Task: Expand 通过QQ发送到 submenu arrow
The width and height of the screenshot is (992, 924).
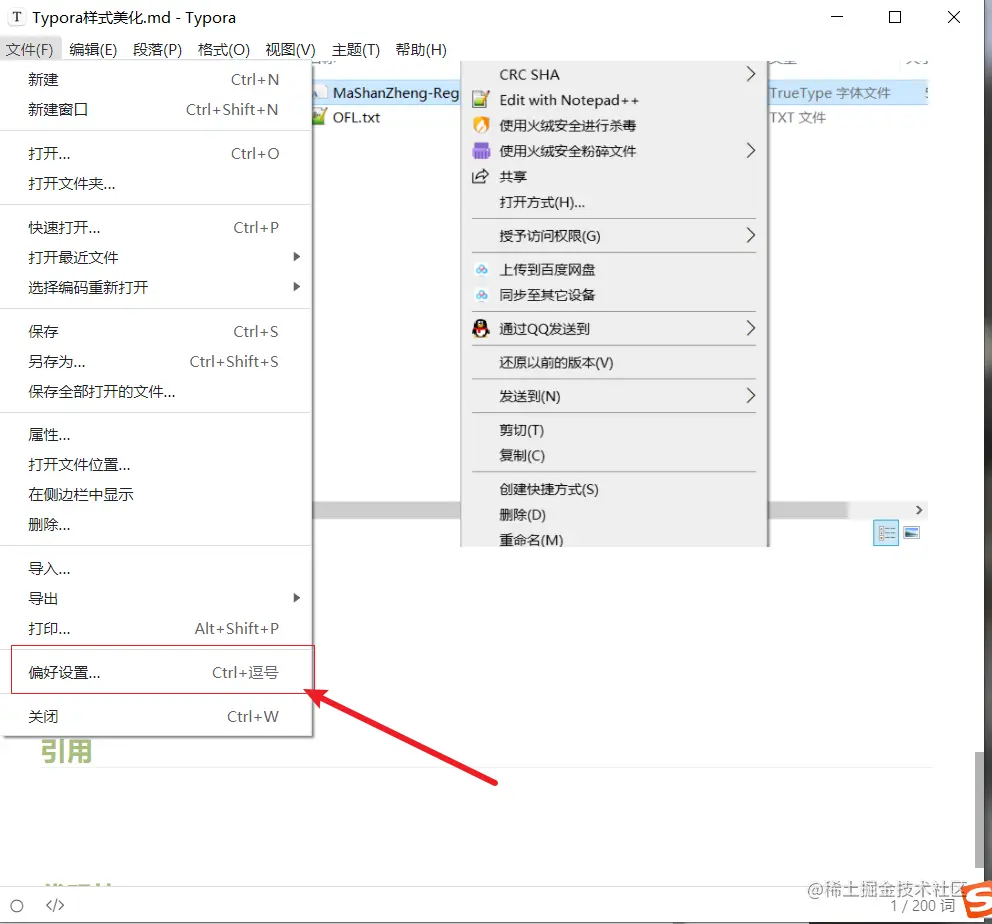Action: point(750,328)
